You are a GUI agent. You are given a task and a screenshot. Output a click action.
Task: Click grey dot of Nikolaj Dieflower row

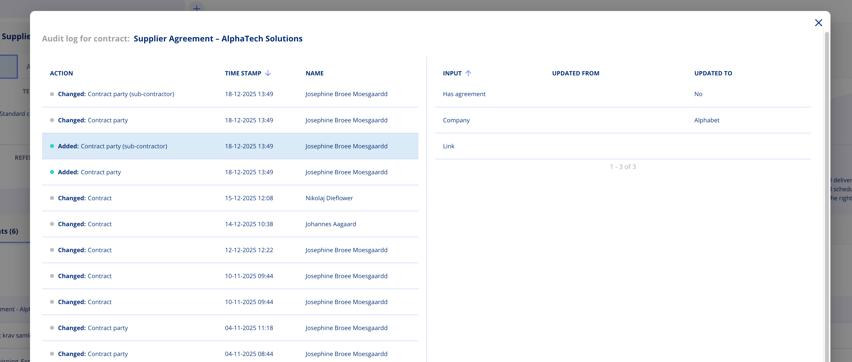pos(52,198)
